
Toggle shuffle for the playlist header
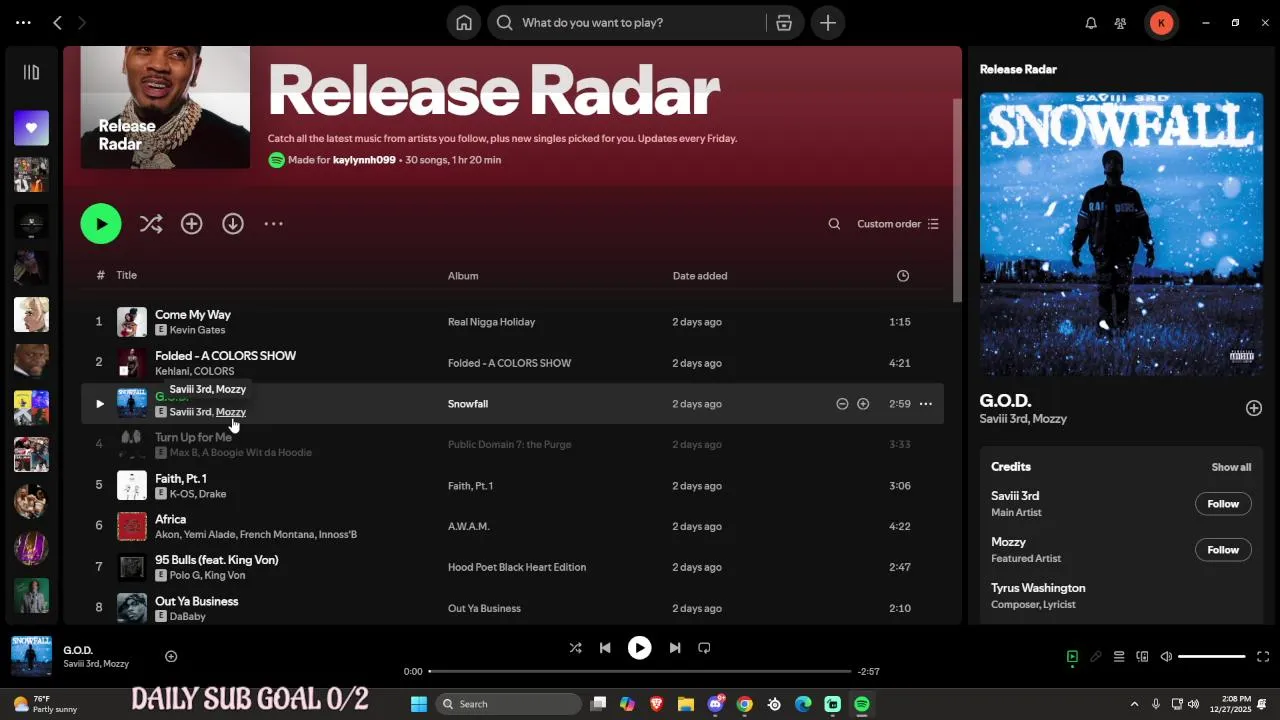[151, 224]
